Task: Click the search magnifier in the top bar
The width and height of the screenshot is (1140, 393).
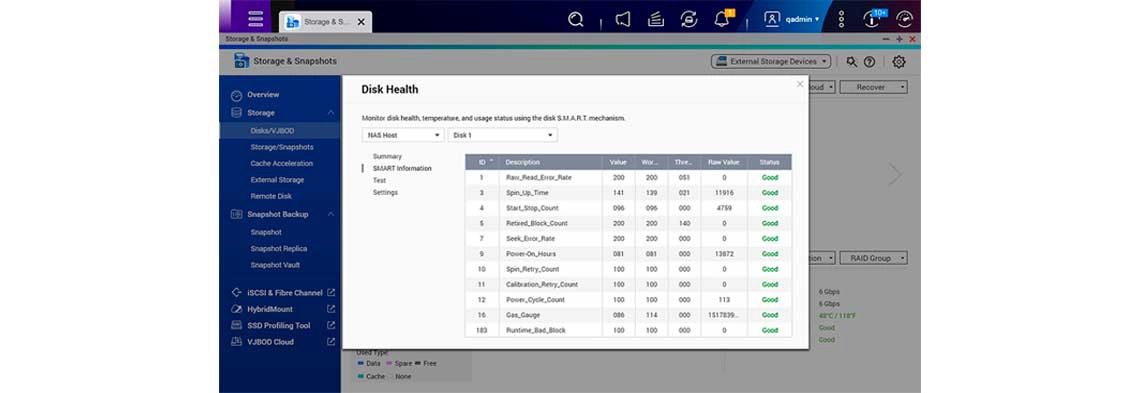Action: click(576, 20)
